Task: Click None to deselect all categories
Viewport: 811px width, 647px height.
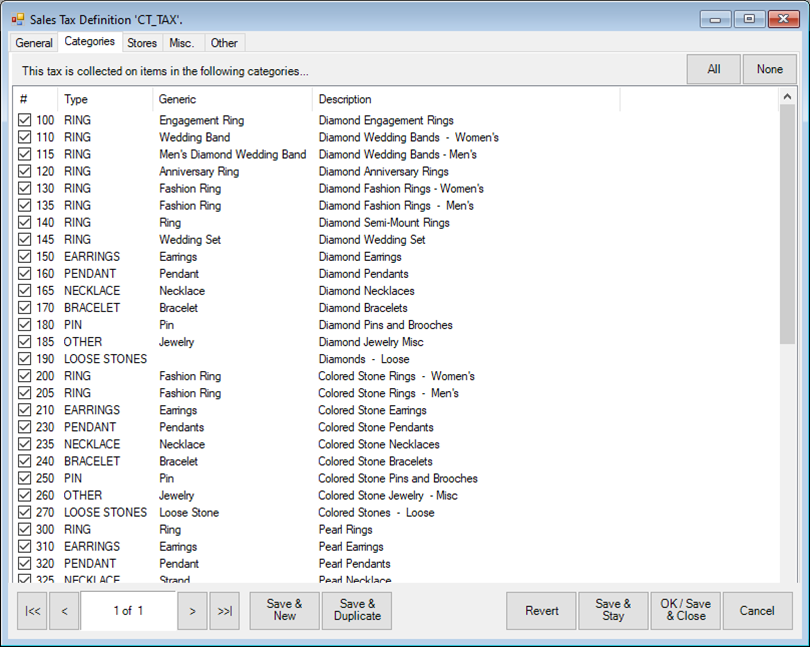Action: tap(769, 70)
